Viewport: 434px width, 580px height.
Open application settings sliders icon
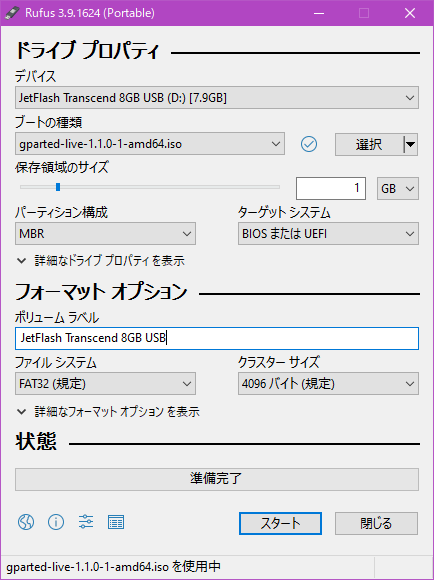point(86,522)
